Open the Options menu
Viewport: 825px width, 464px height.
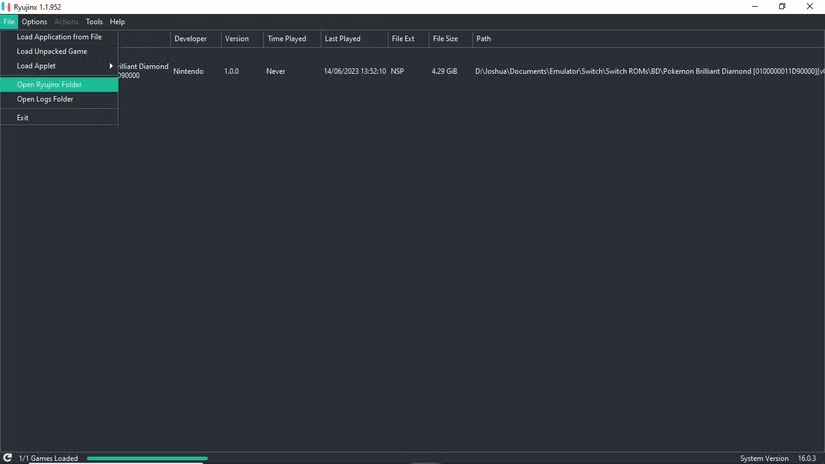[x=34, y=22]
